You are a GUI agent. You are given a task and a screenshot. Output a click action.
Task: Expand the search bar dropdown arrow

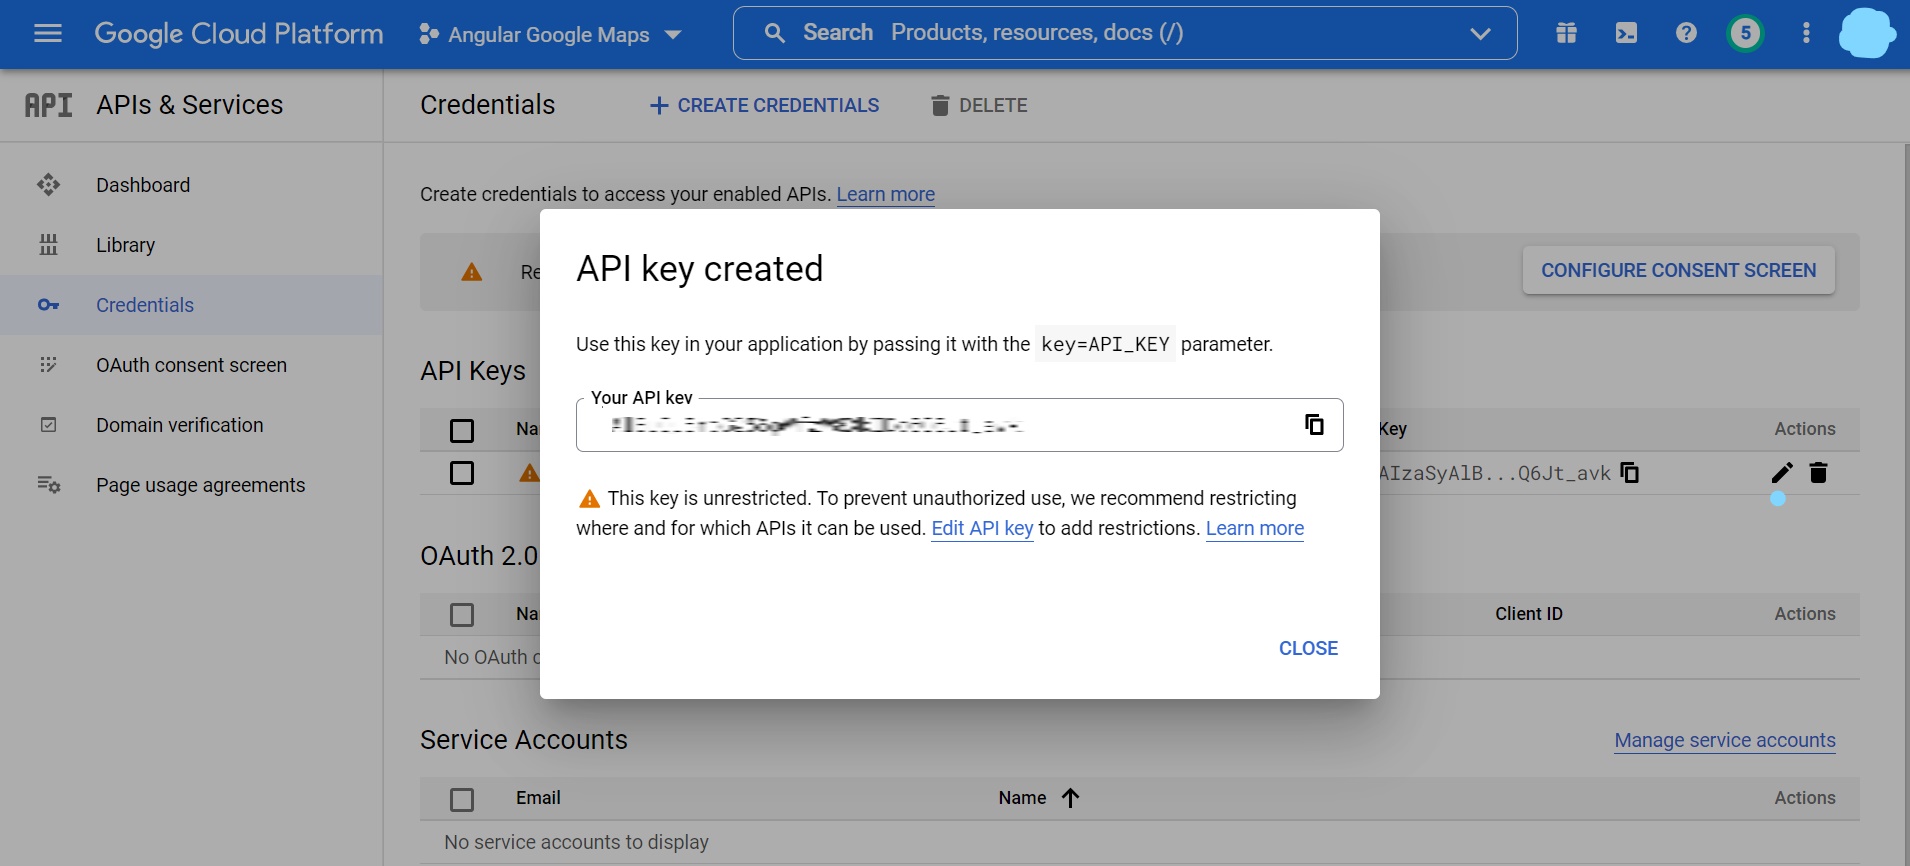(1480, 34)
